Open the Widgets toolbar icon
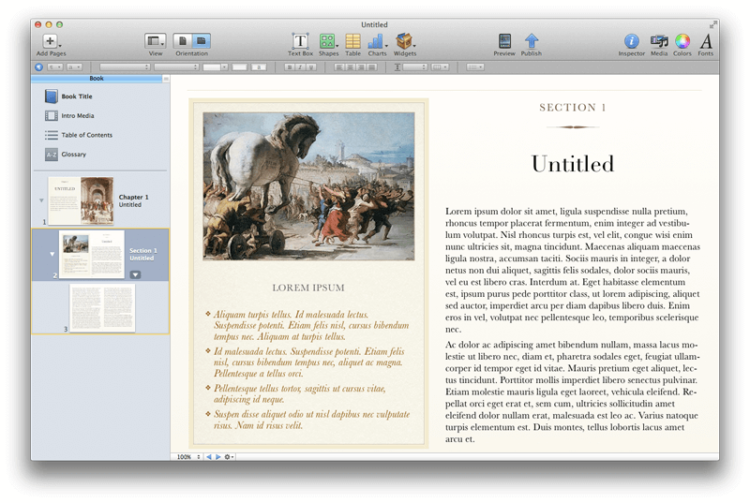 tap(405, 41)
